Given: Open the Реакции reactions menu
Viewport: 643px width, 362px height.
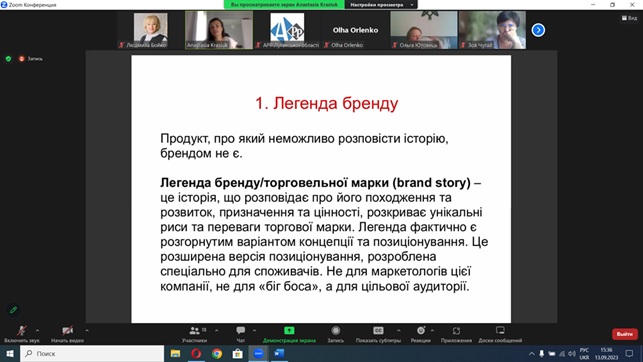Looking at the screenshot, I should [420, 334].
